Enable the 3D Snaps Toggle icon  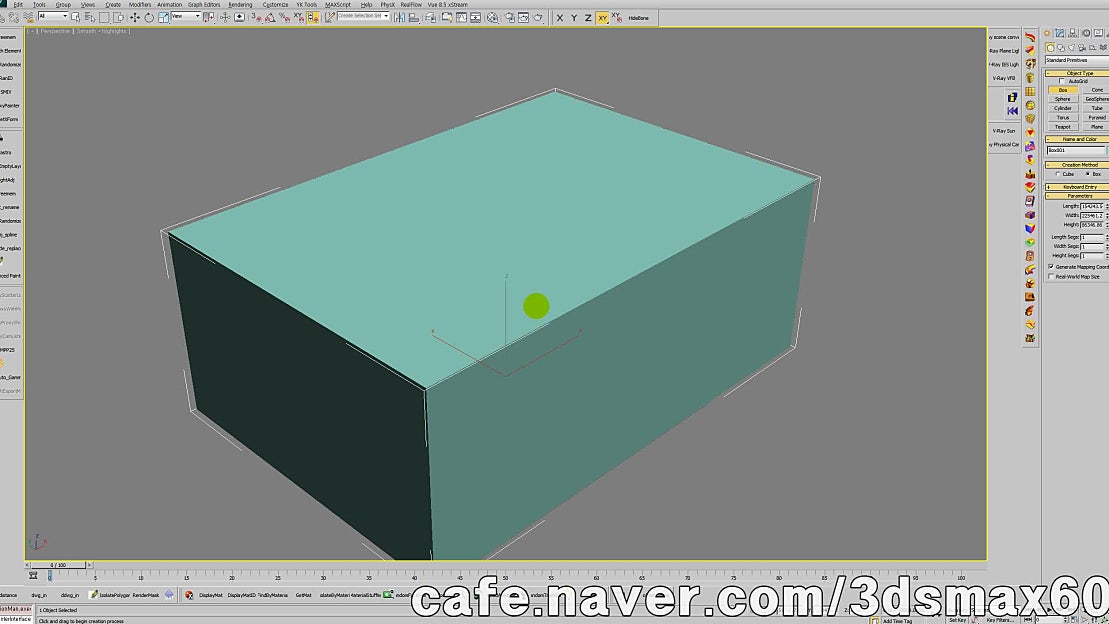(x=257, y=17)
